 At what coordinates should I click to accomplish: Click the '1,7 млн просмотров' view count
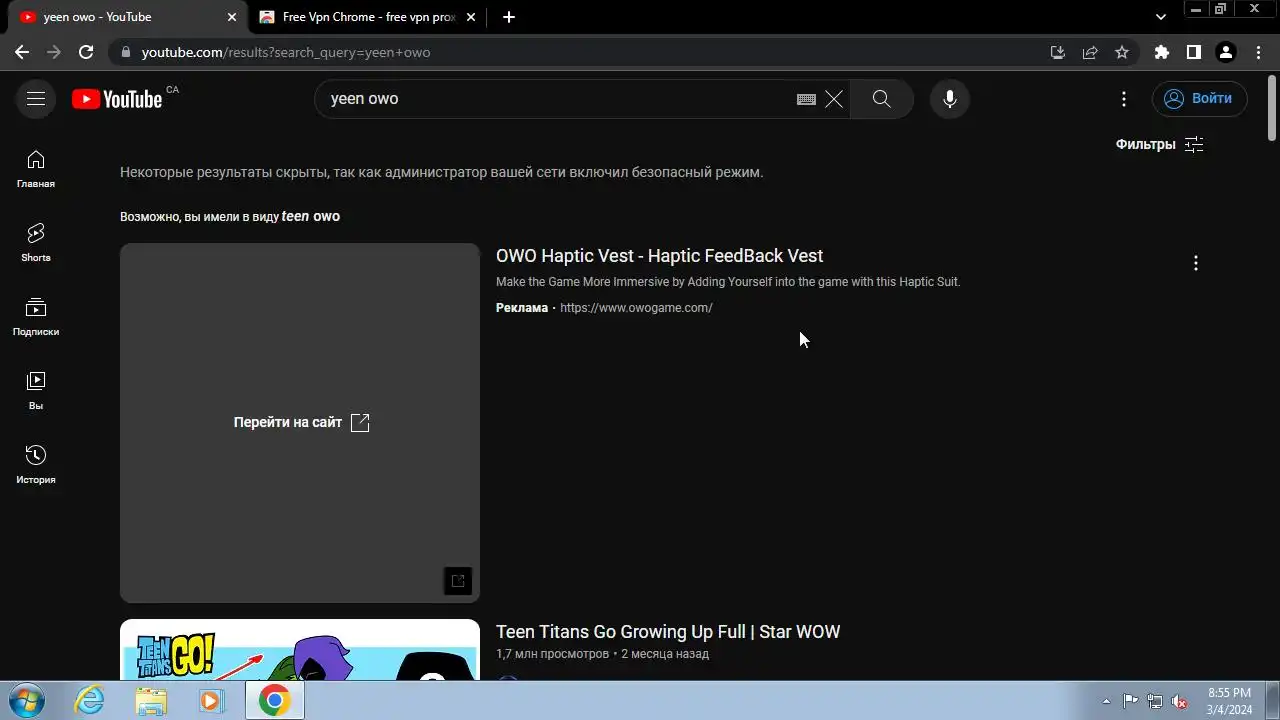(x=552, y=654)
